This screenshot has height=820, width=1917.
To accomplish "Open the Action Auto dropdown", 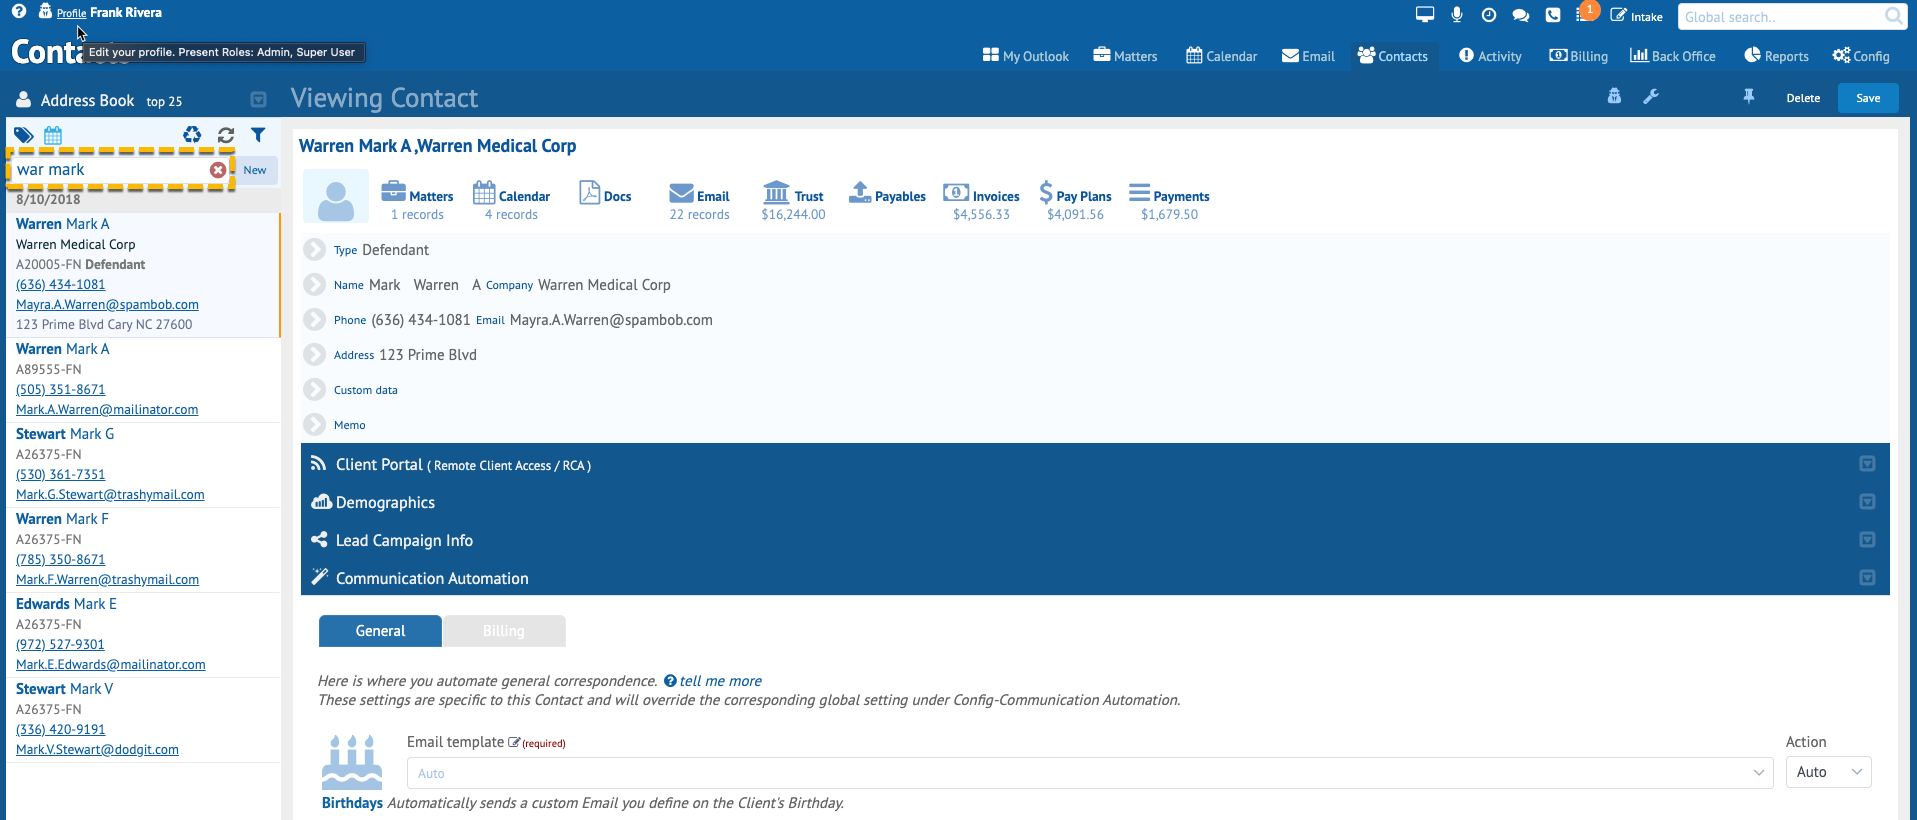I will coord(1829,772).
